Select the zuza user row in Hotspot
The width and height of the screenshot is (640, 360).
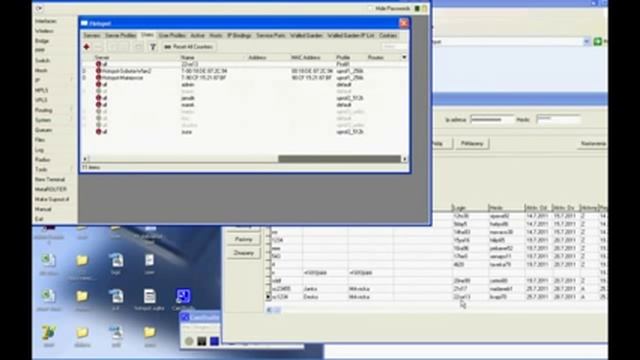245,132
